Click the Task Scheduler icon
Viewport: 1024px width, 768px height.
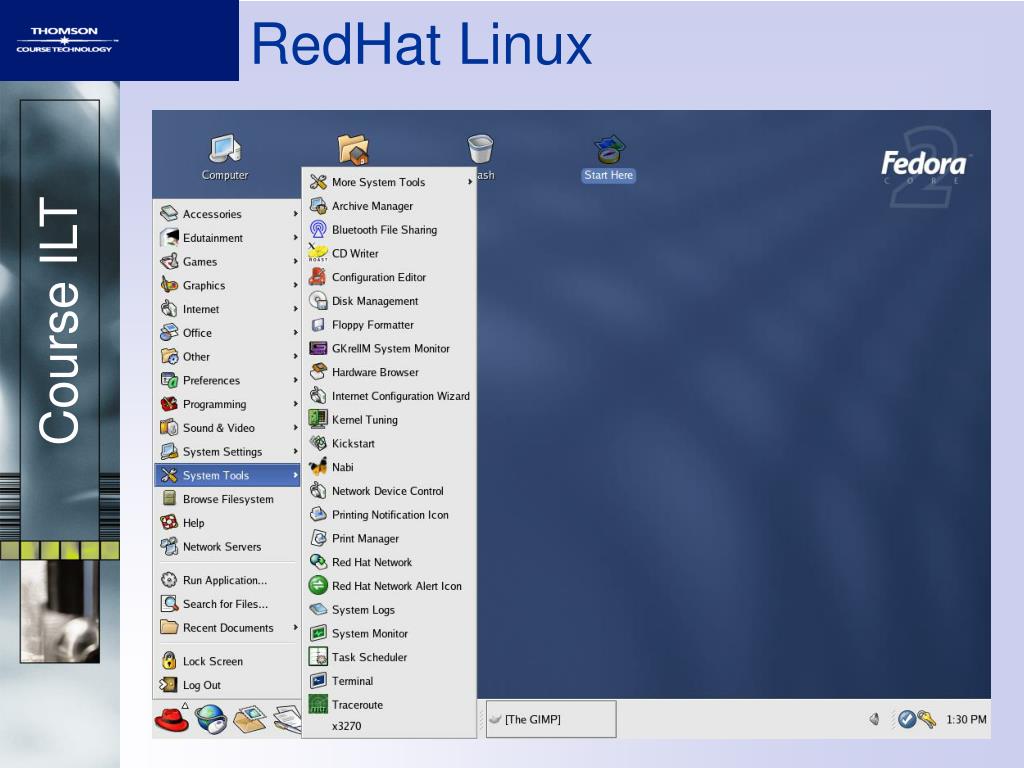click(x=318, y=657)
